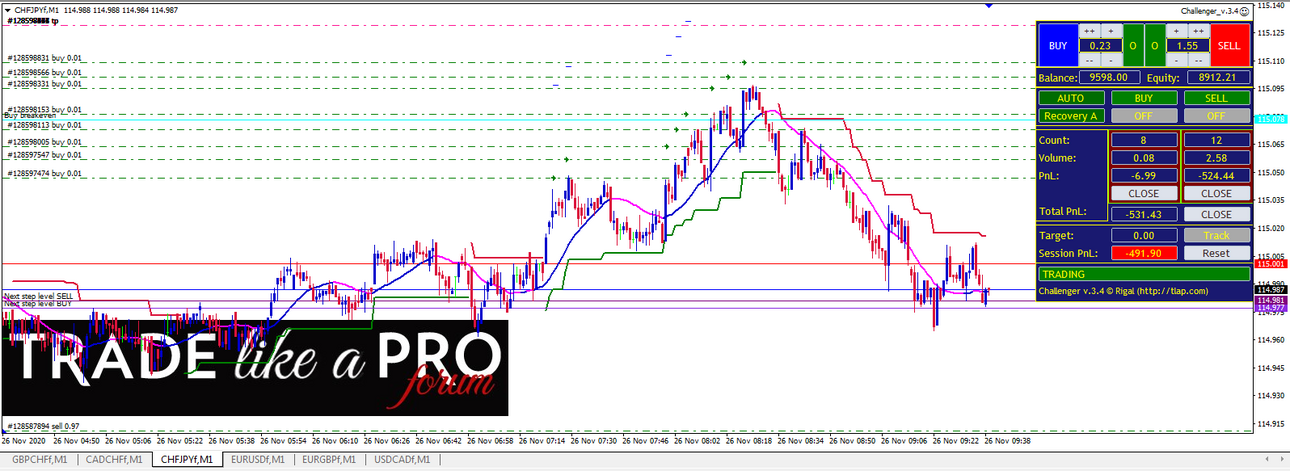The image size is (1290, 471).
Task: Decrease sell lot with the -- button beside SELL
Action: point(1198,60)
